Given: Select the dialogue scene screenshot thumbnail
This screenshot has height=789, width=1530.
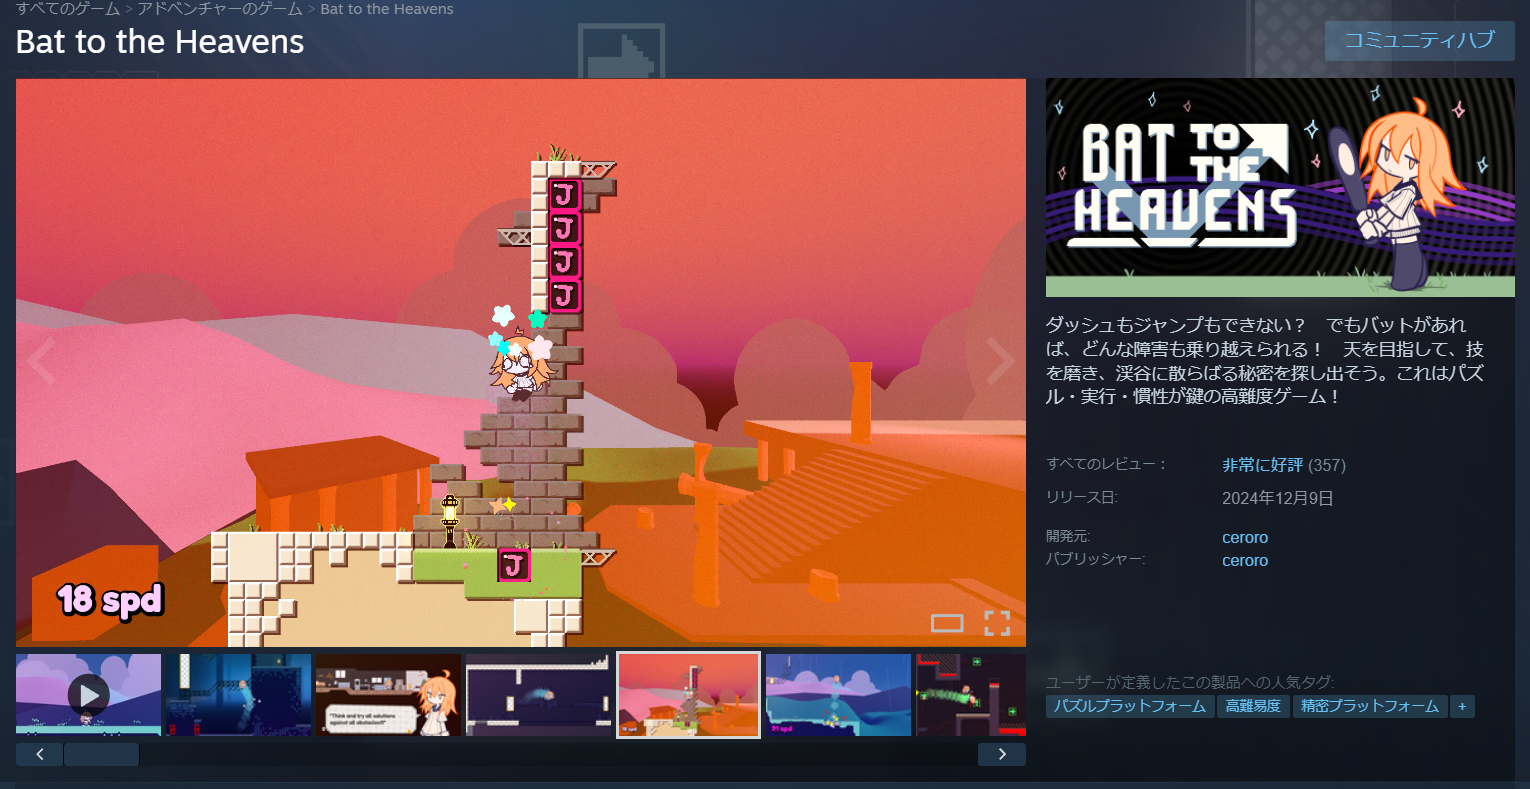Looking at the screenshot, I should [x=388, y=695].
